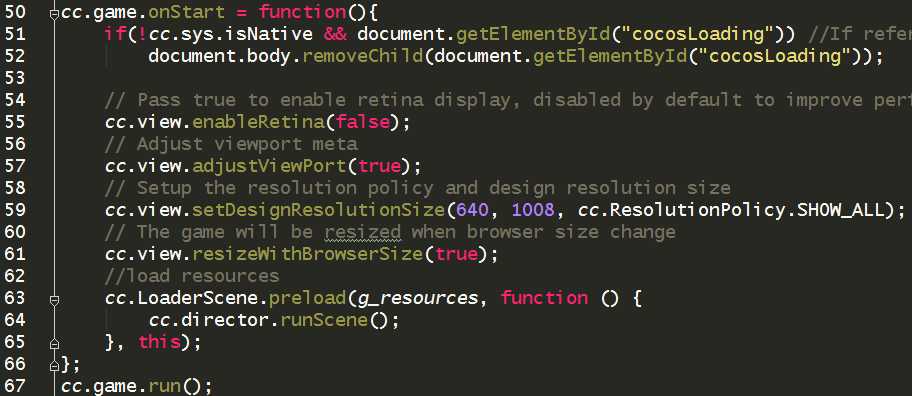Click the false keyword in enableRetina call
The height and width of the screenshot is (396, 912).
pyautogui.click(x=362, y=122)
